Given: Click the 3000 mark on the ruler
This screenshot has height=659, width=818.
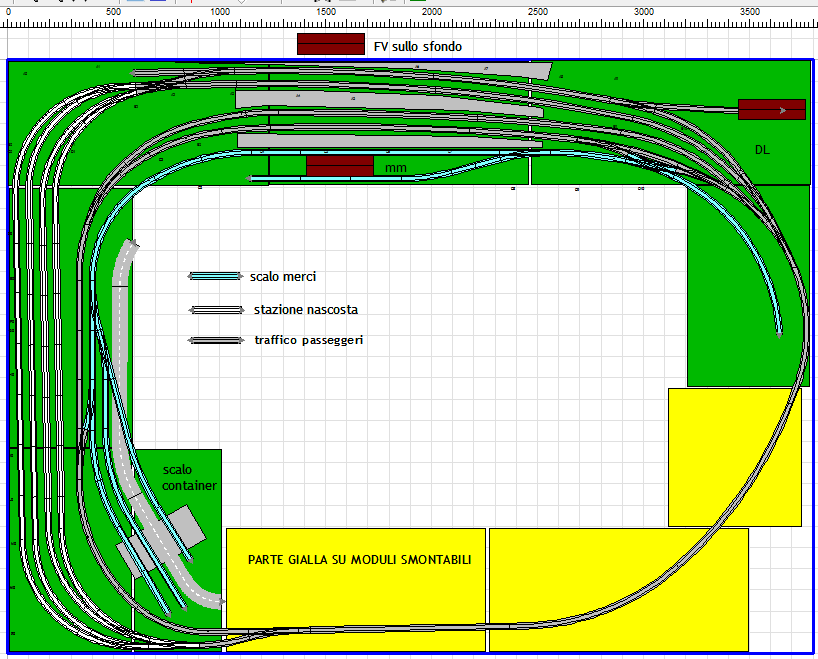Looking at the screenshot, I should [x=644, y=11].
